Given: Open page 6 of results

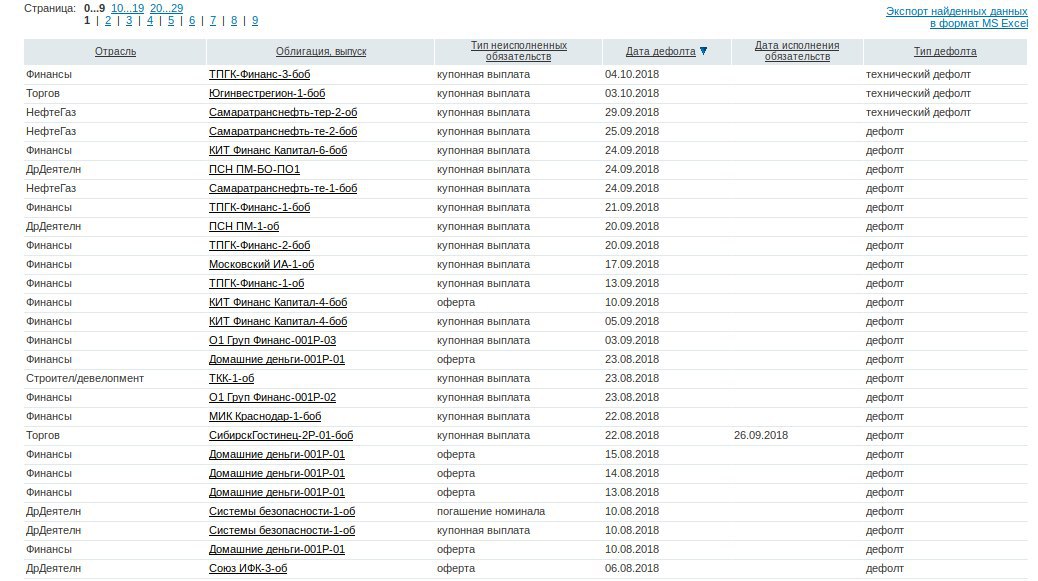Looking at the screenshot, I should tap(192, 21).
